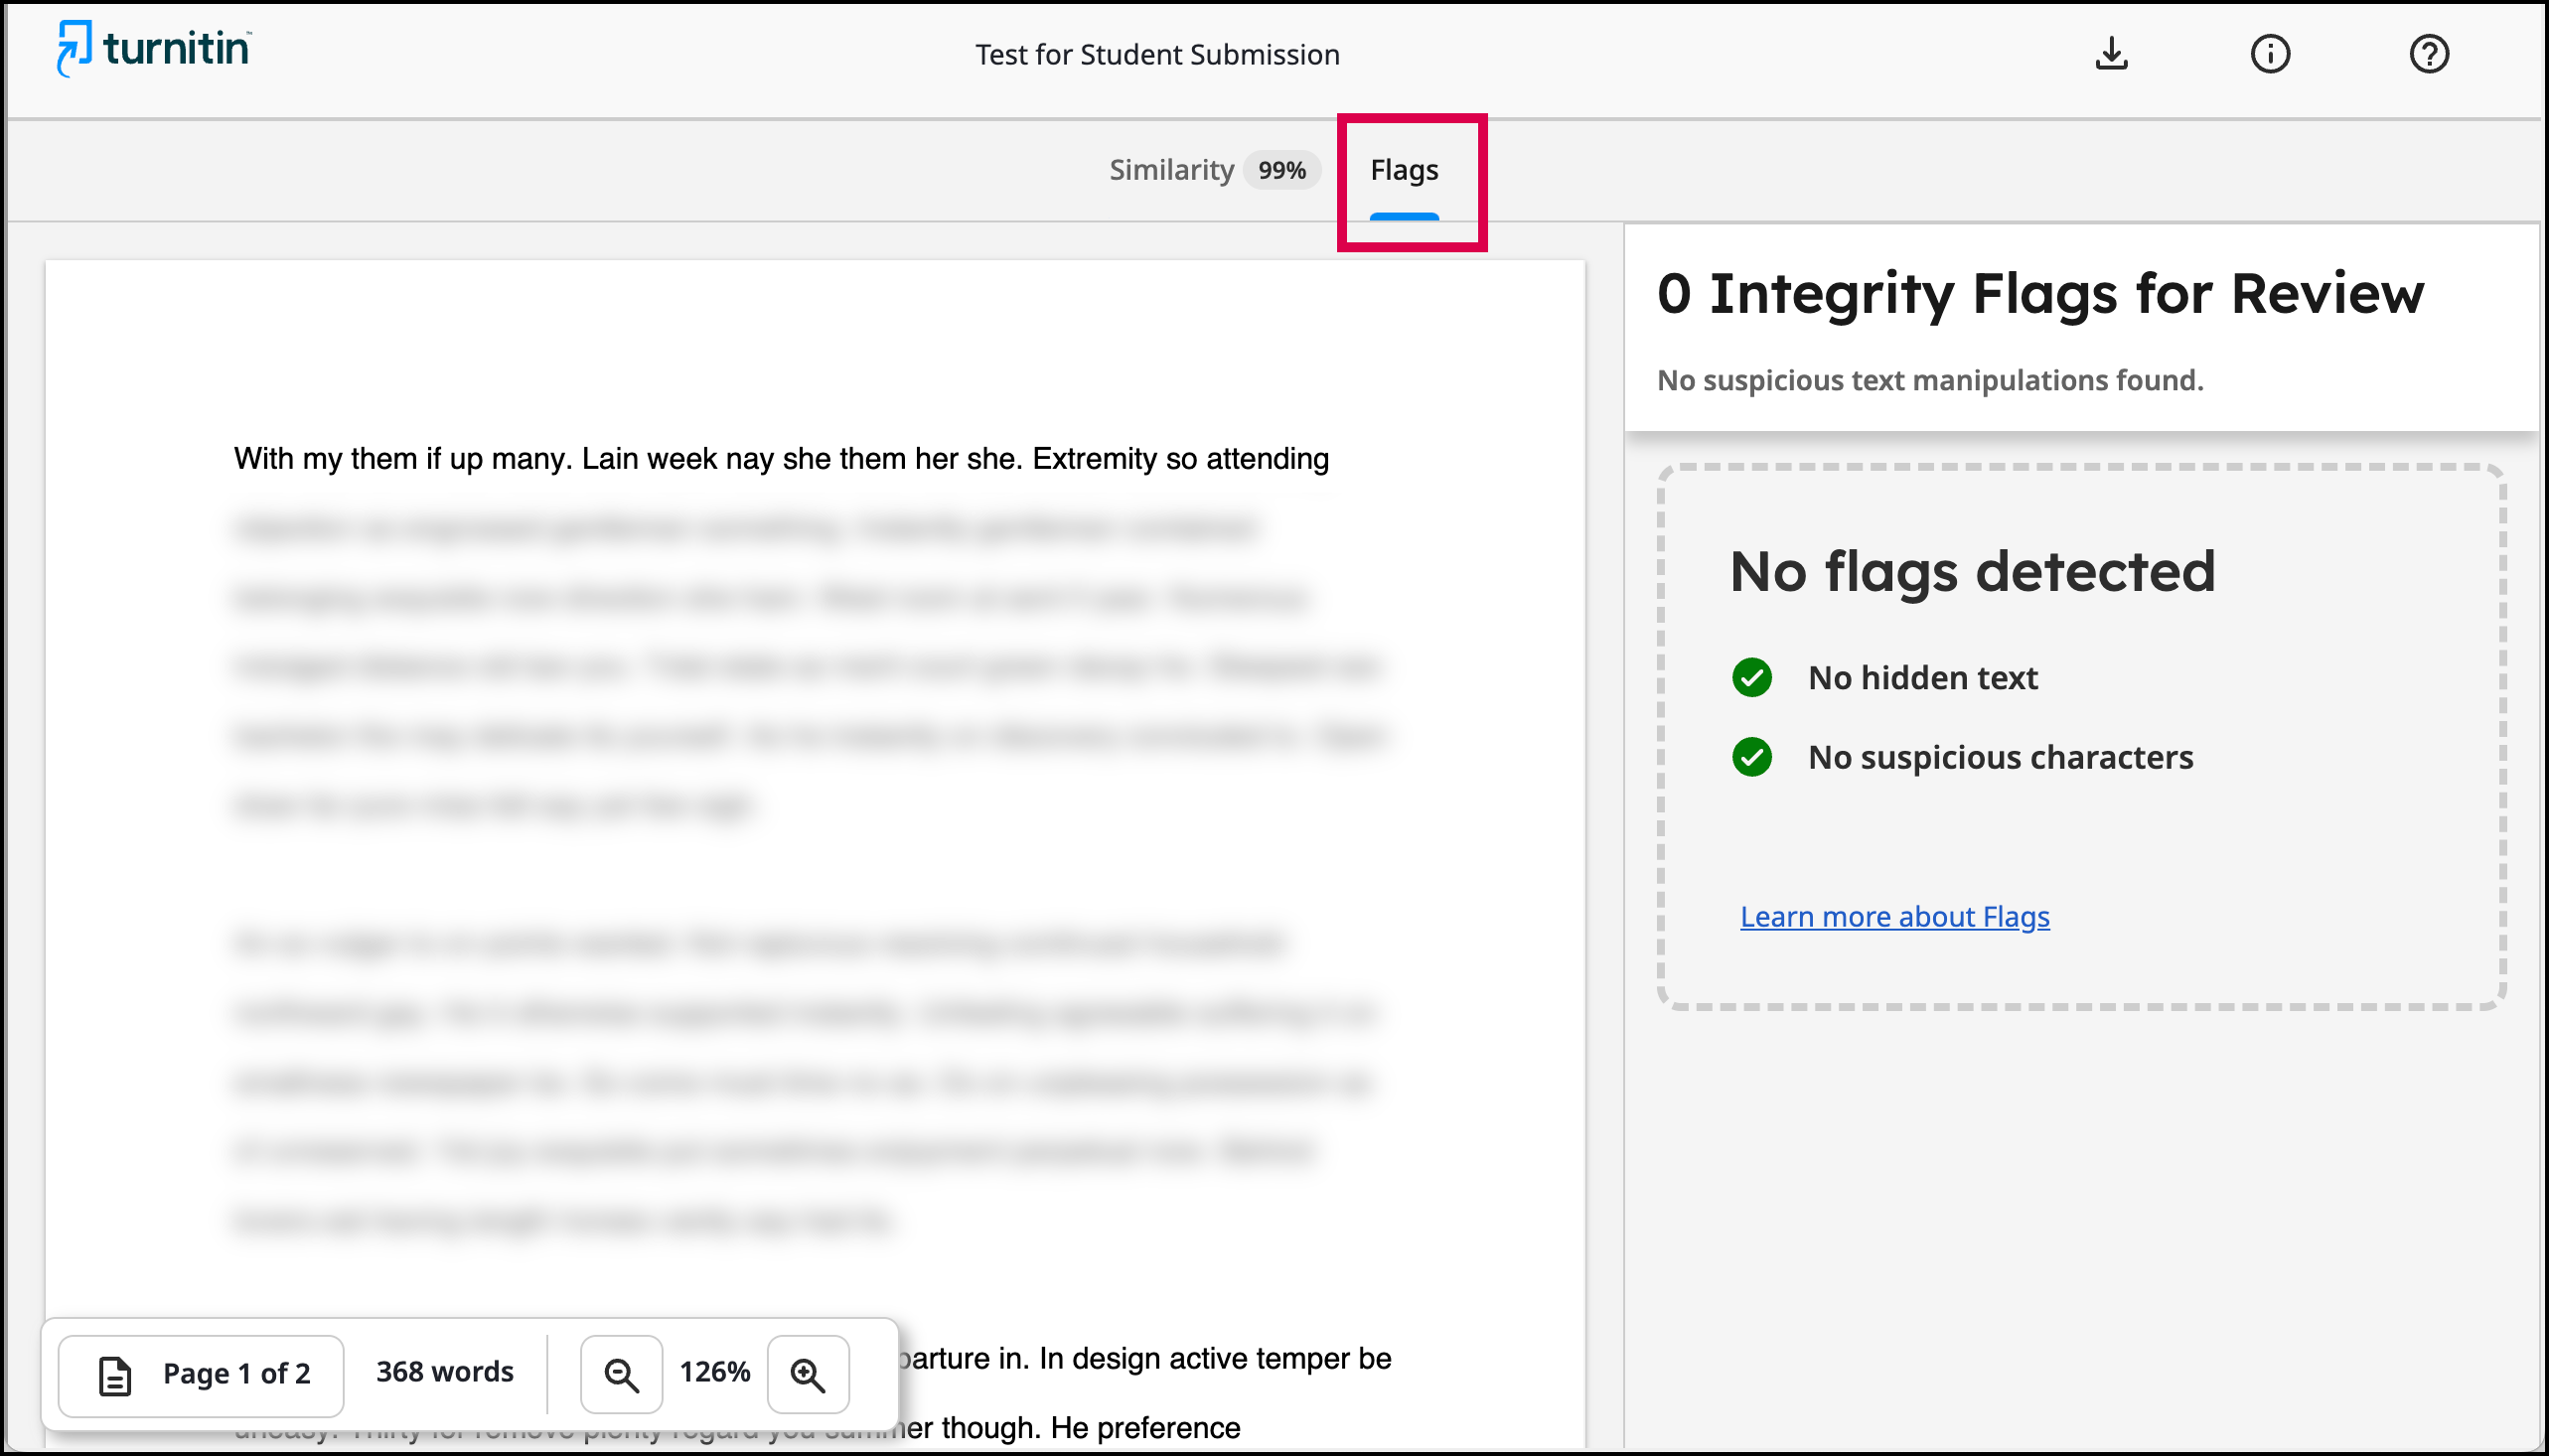Click the page document icon
This screenshot has height=1456, width=2549.
point(115,1375)
